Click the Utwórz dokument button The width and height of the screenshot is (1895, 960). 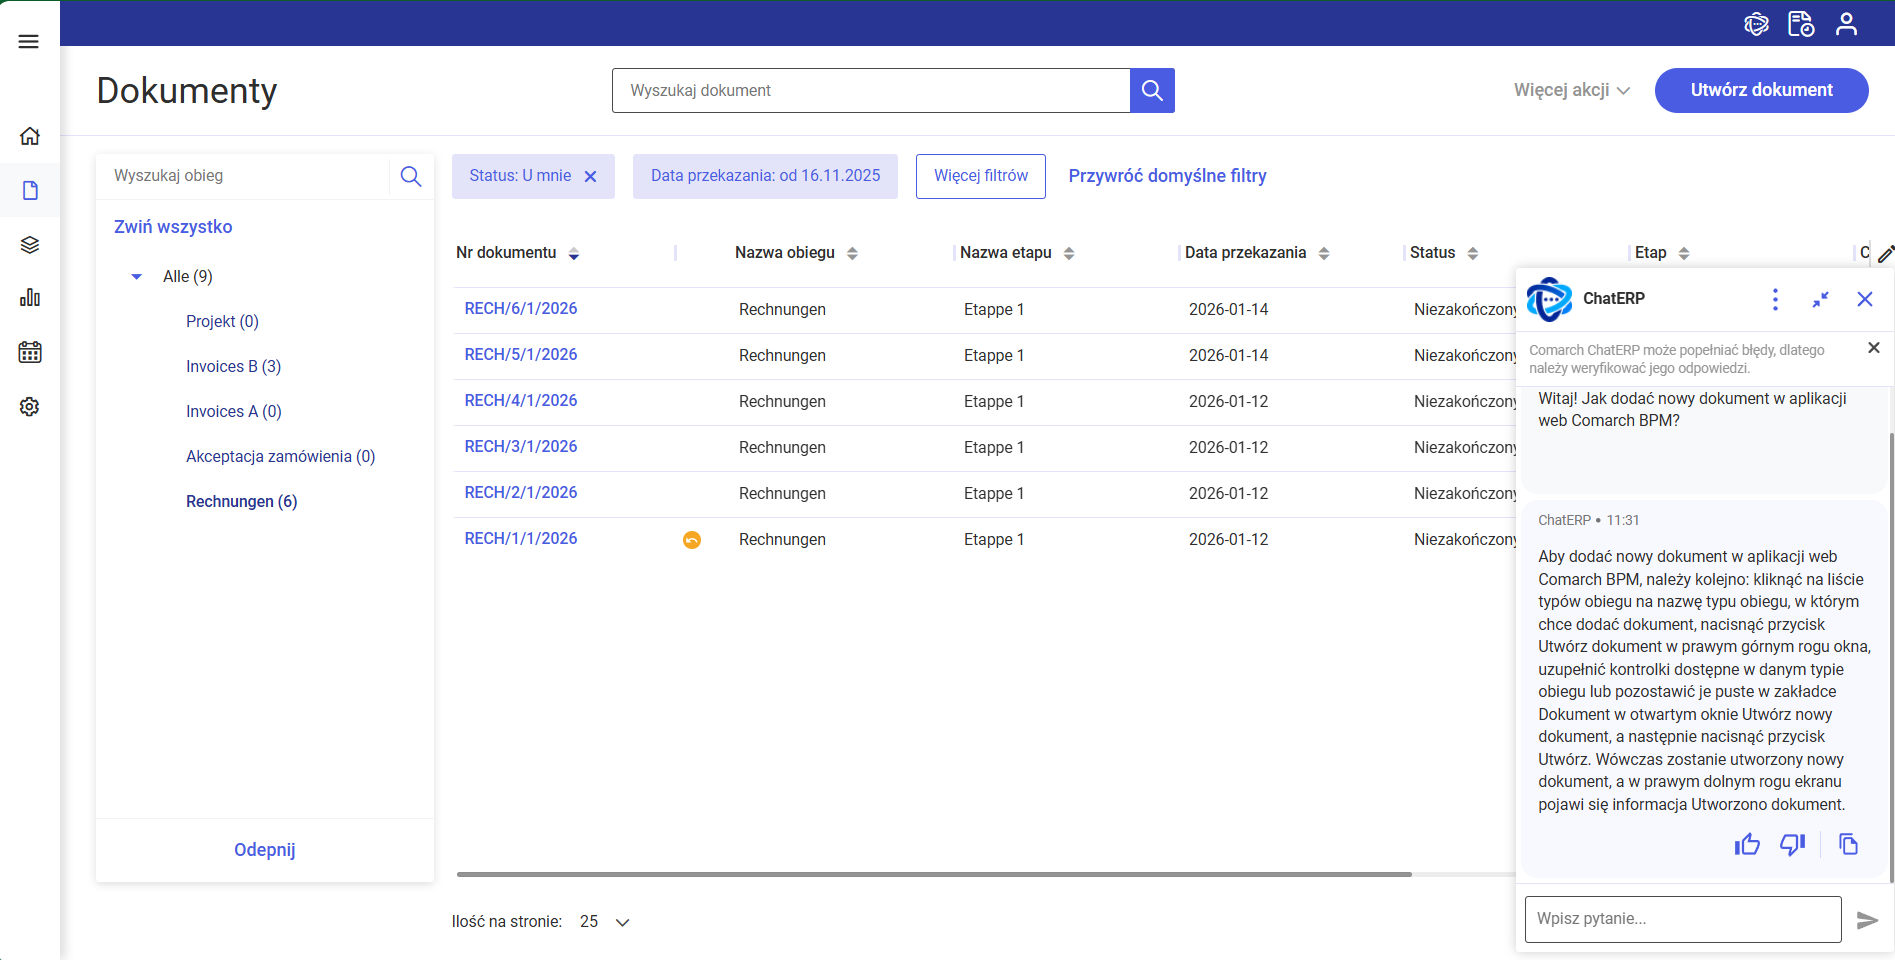[x=1761, y=90]
